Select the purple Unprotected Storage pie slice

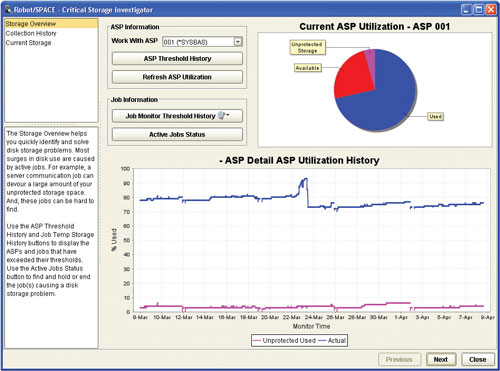[x=371, y=63]
